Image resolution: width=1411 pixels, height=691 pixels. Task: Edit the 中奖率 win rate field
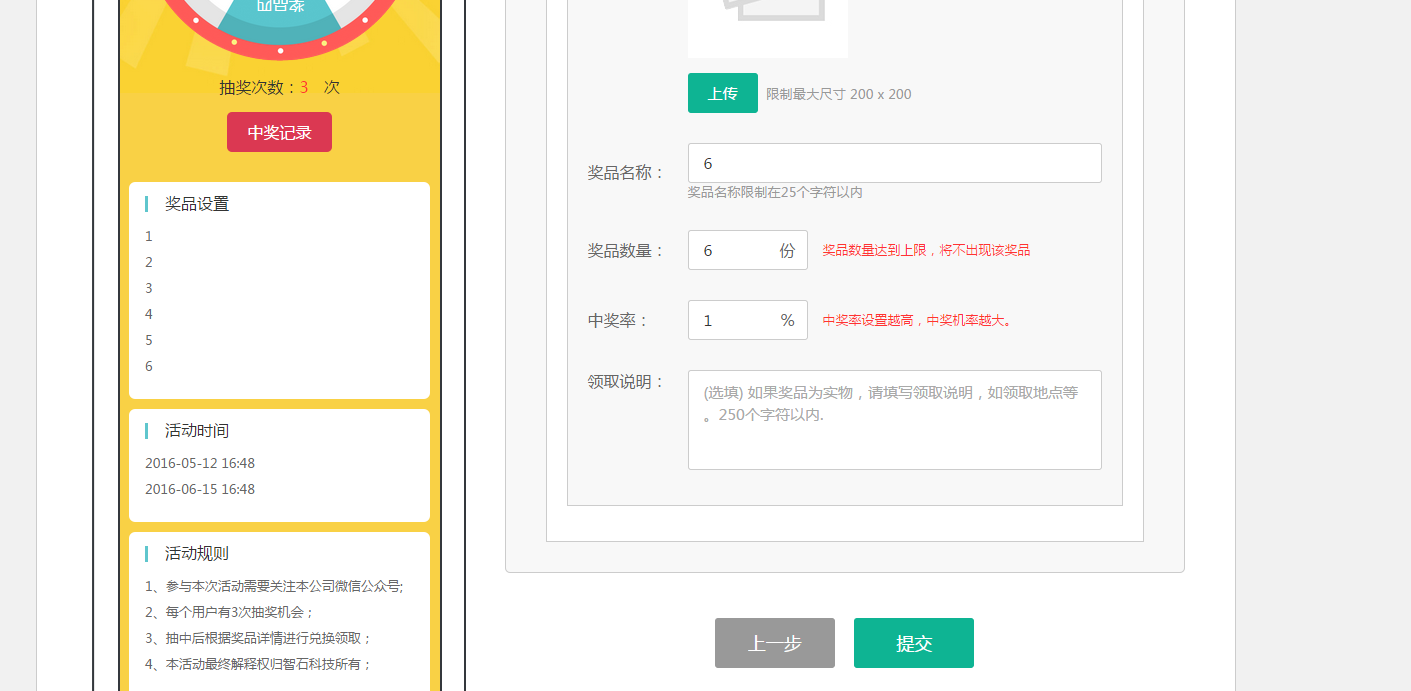point(747,320)
